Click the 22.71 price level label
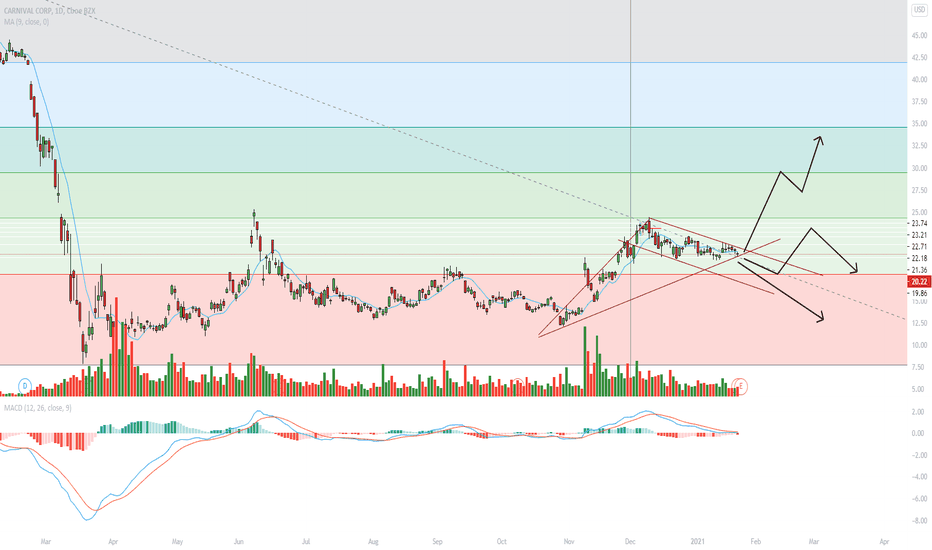This screenshot has height=550, width=932. (919, 247)
